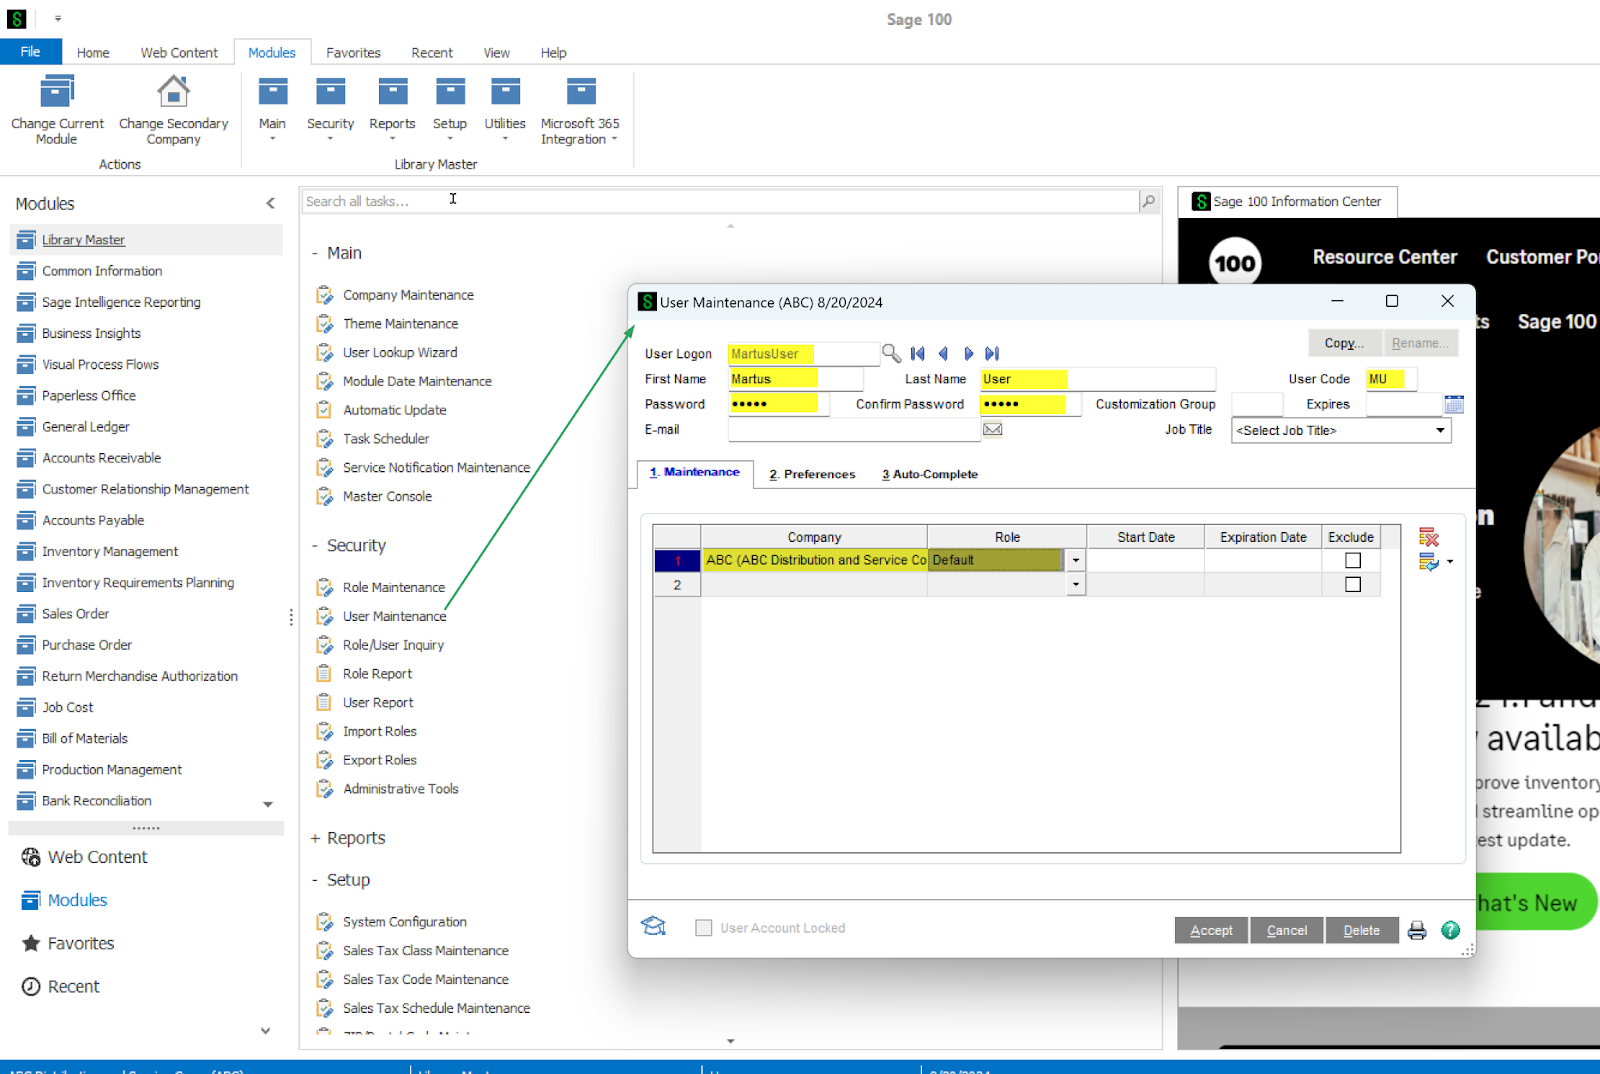This screenshot has height=1074, width=1600.
Task: Click the printer icon in User Maintenance
Action: point(1417,930)
